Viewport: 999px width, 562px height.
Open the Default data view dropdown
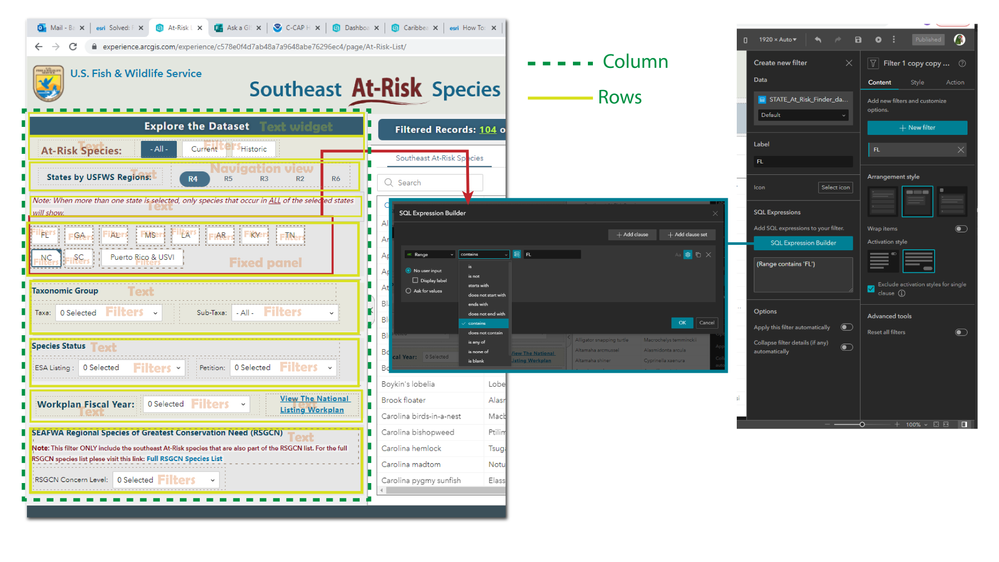tap(803, 115)
